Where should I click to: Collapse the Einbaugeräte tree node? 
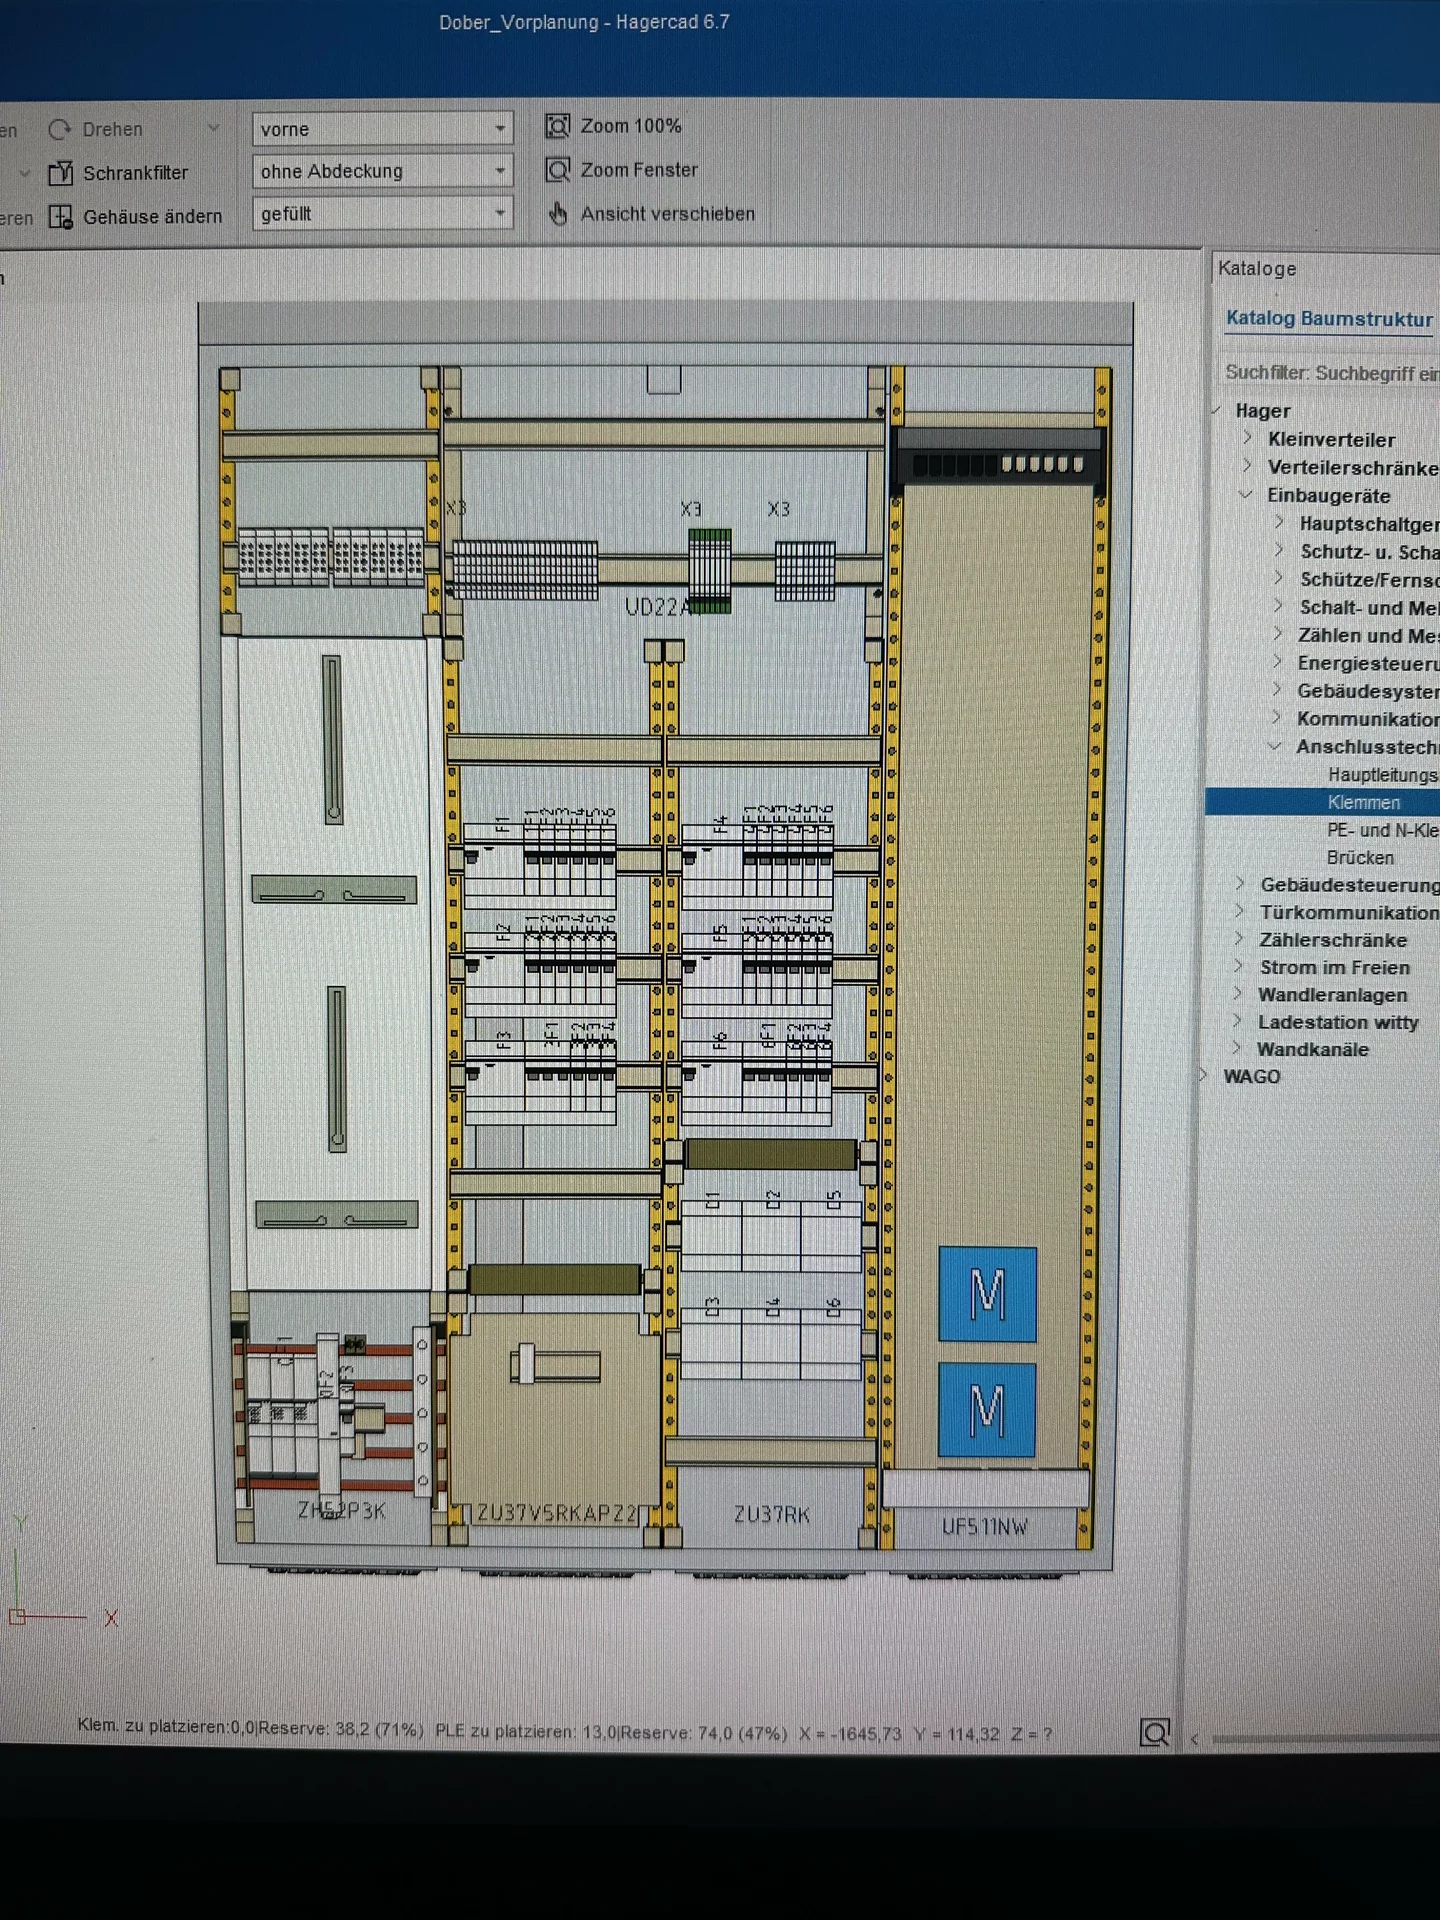(x=1246, y=495)
